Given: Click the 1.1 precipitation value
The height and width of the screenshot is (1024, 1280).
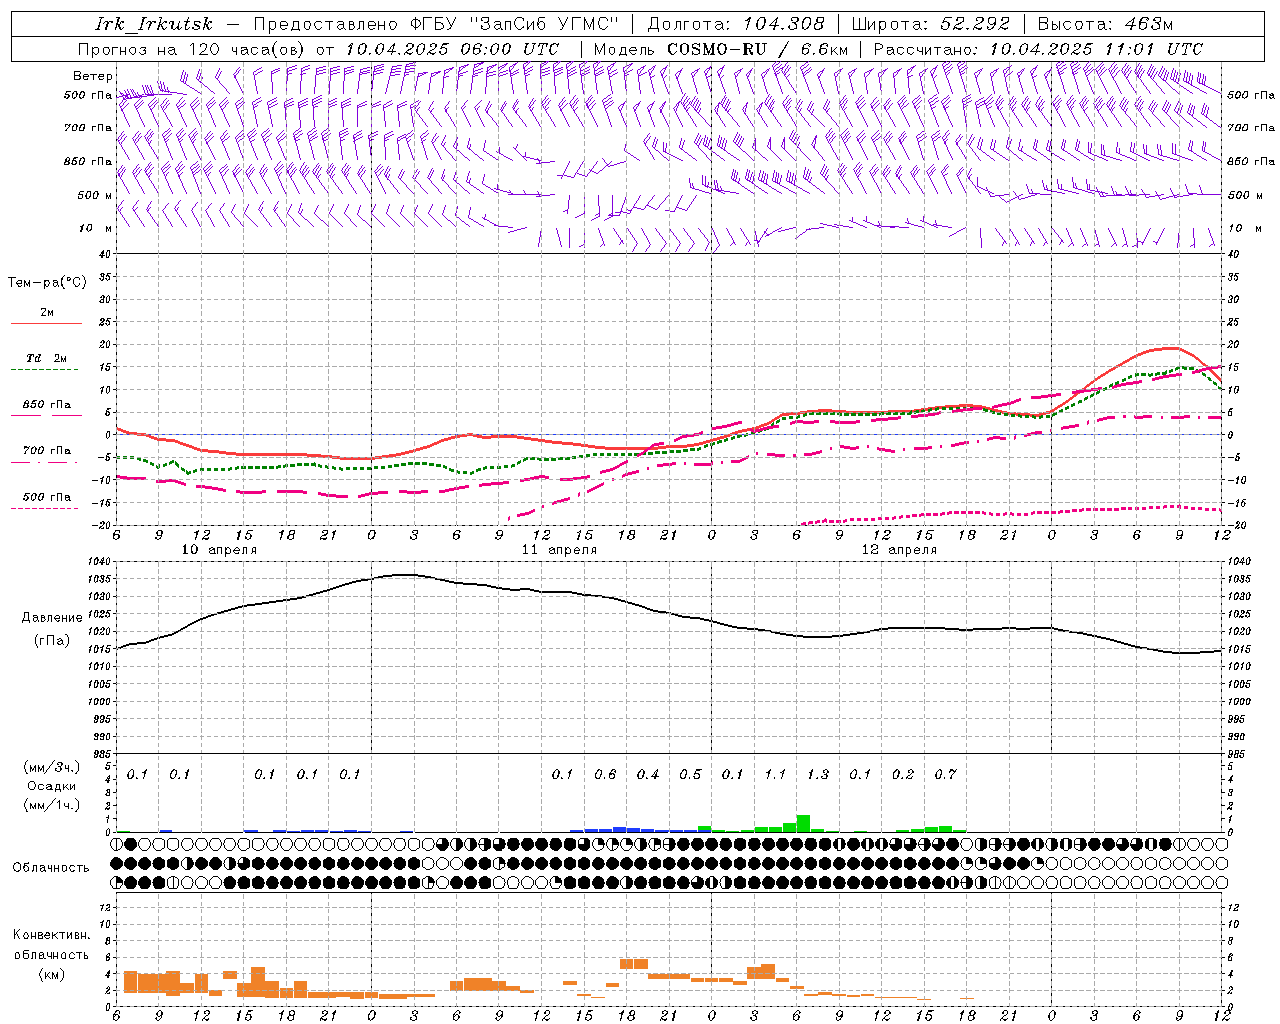Looking at the screenshot, I should click(x=775, y=774).
